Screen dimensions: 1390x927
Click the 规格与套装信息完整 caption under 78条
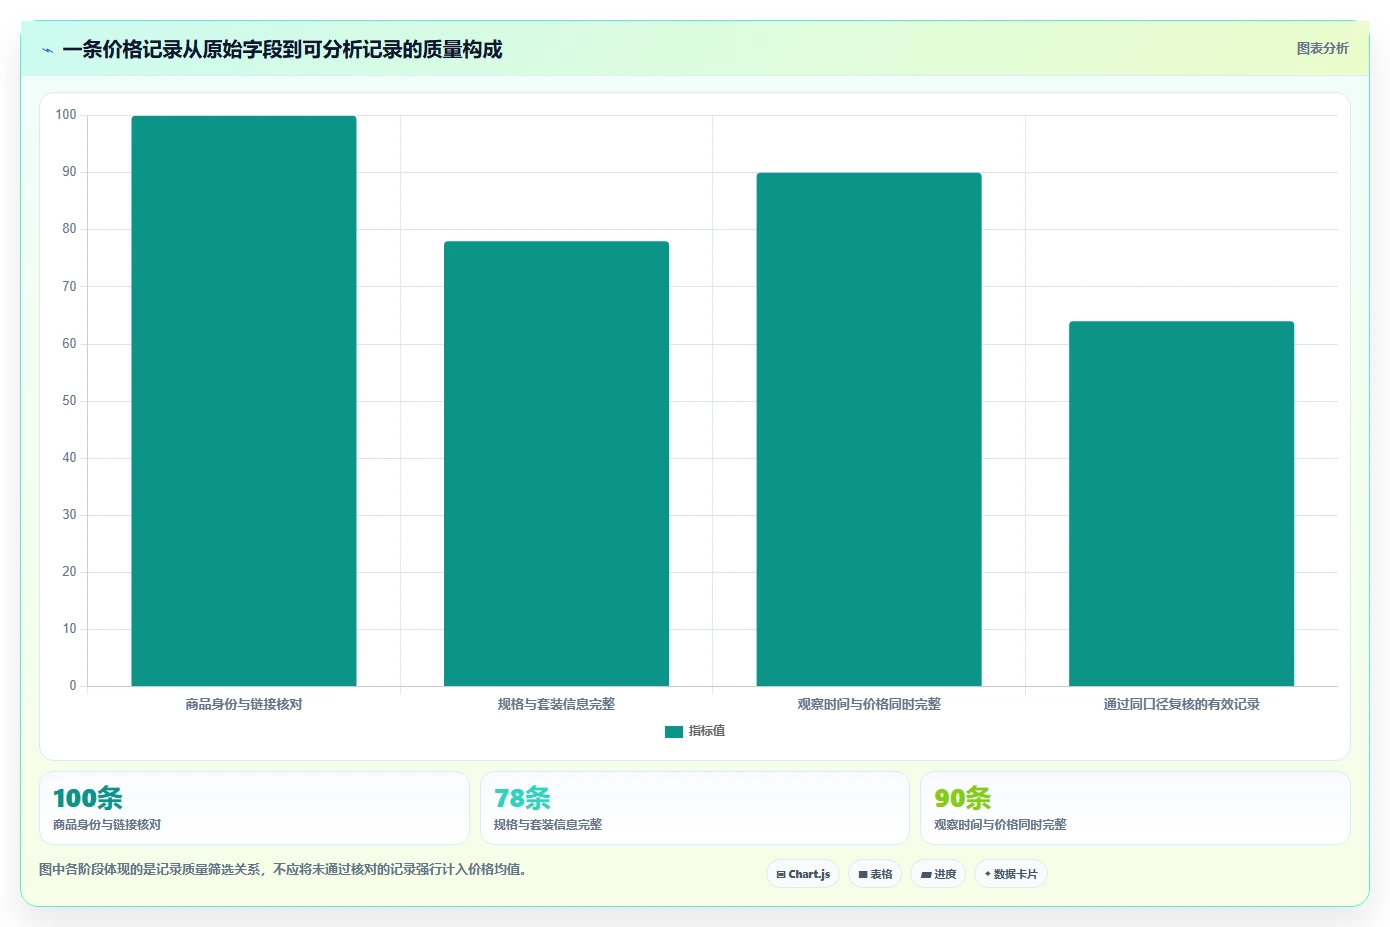548,825
